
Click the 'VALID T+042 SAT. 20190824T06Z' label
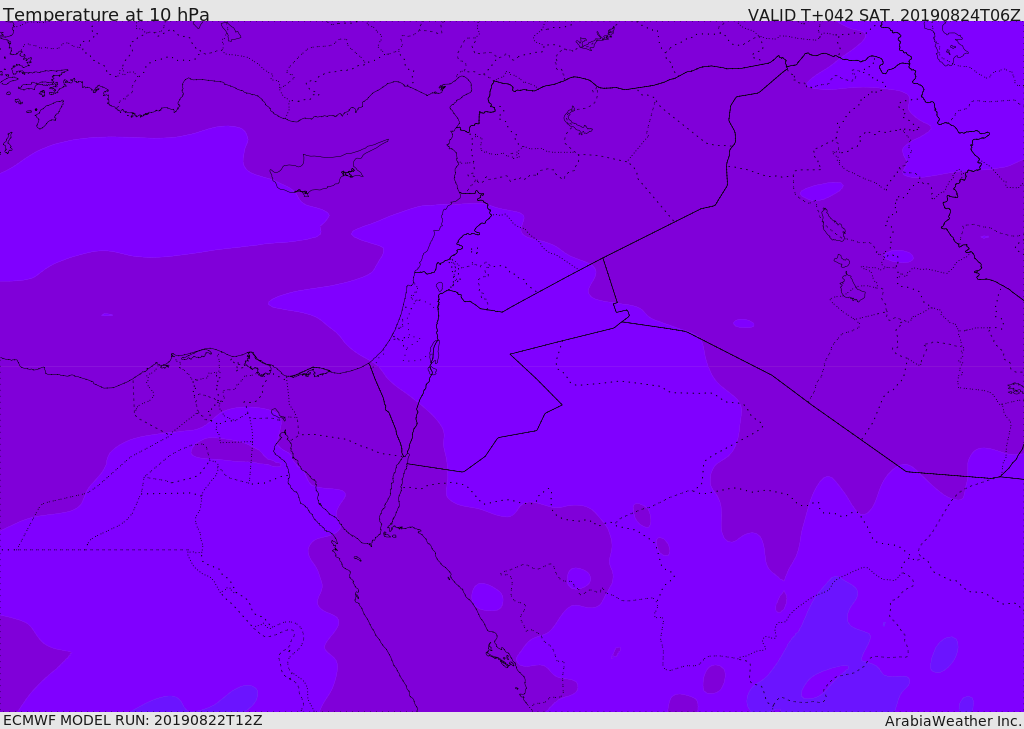pyautogui.click(x=884, y=14)
